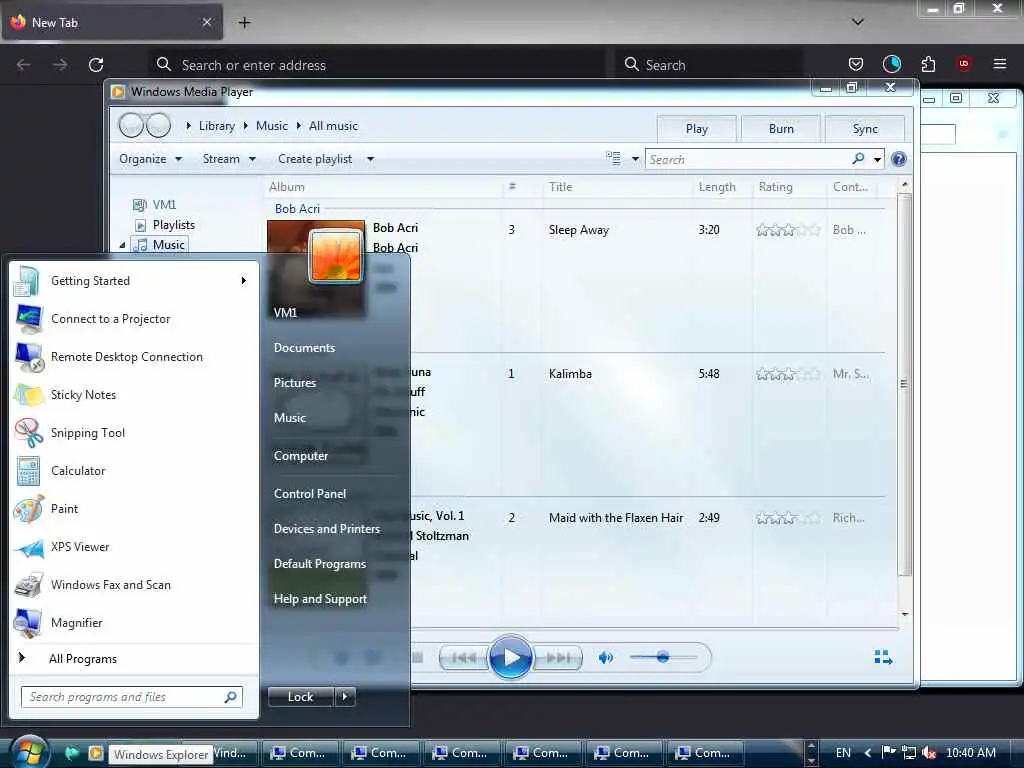Click Create playlist button
The height and width of the screenshot is (768, 1024).
[x=315, y=159]
